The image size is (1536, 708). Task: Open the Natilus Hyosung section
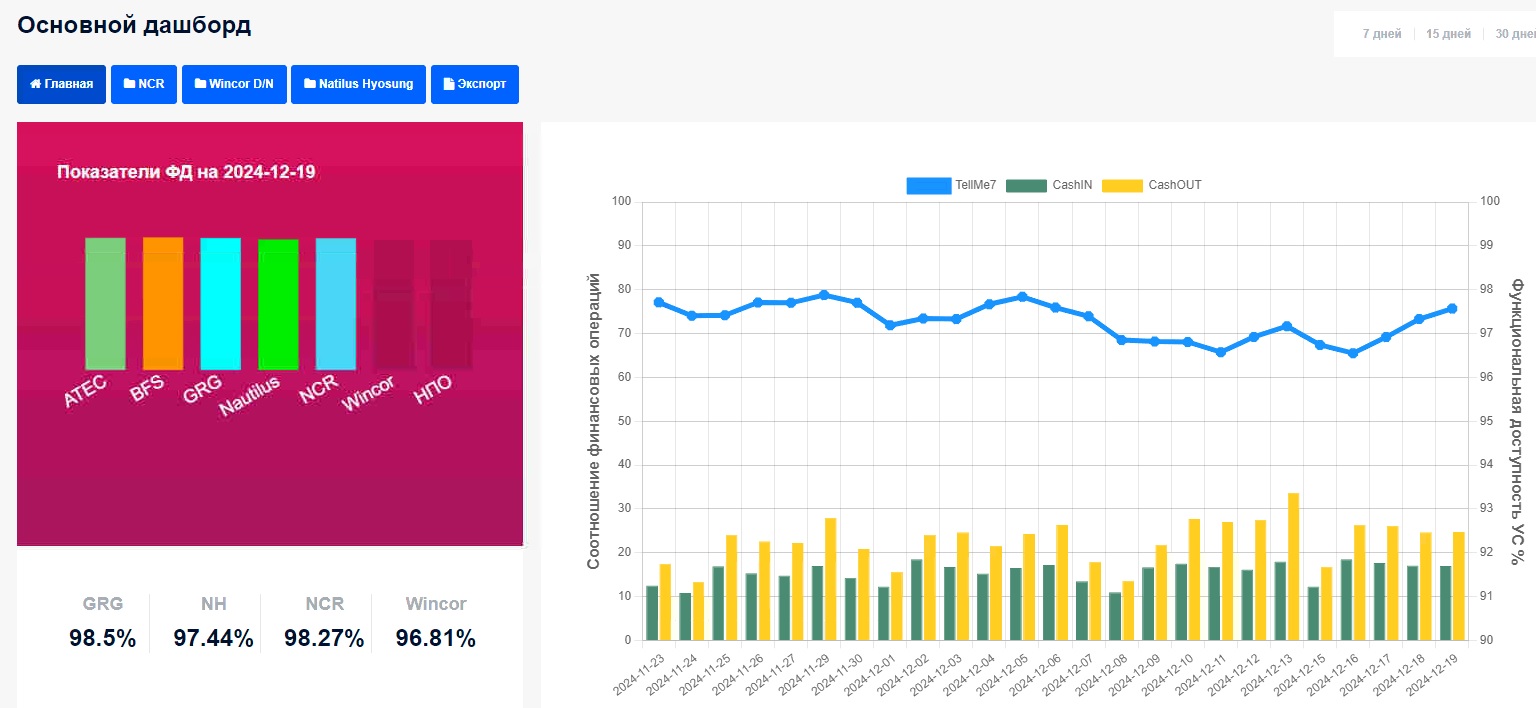(359, 85)
